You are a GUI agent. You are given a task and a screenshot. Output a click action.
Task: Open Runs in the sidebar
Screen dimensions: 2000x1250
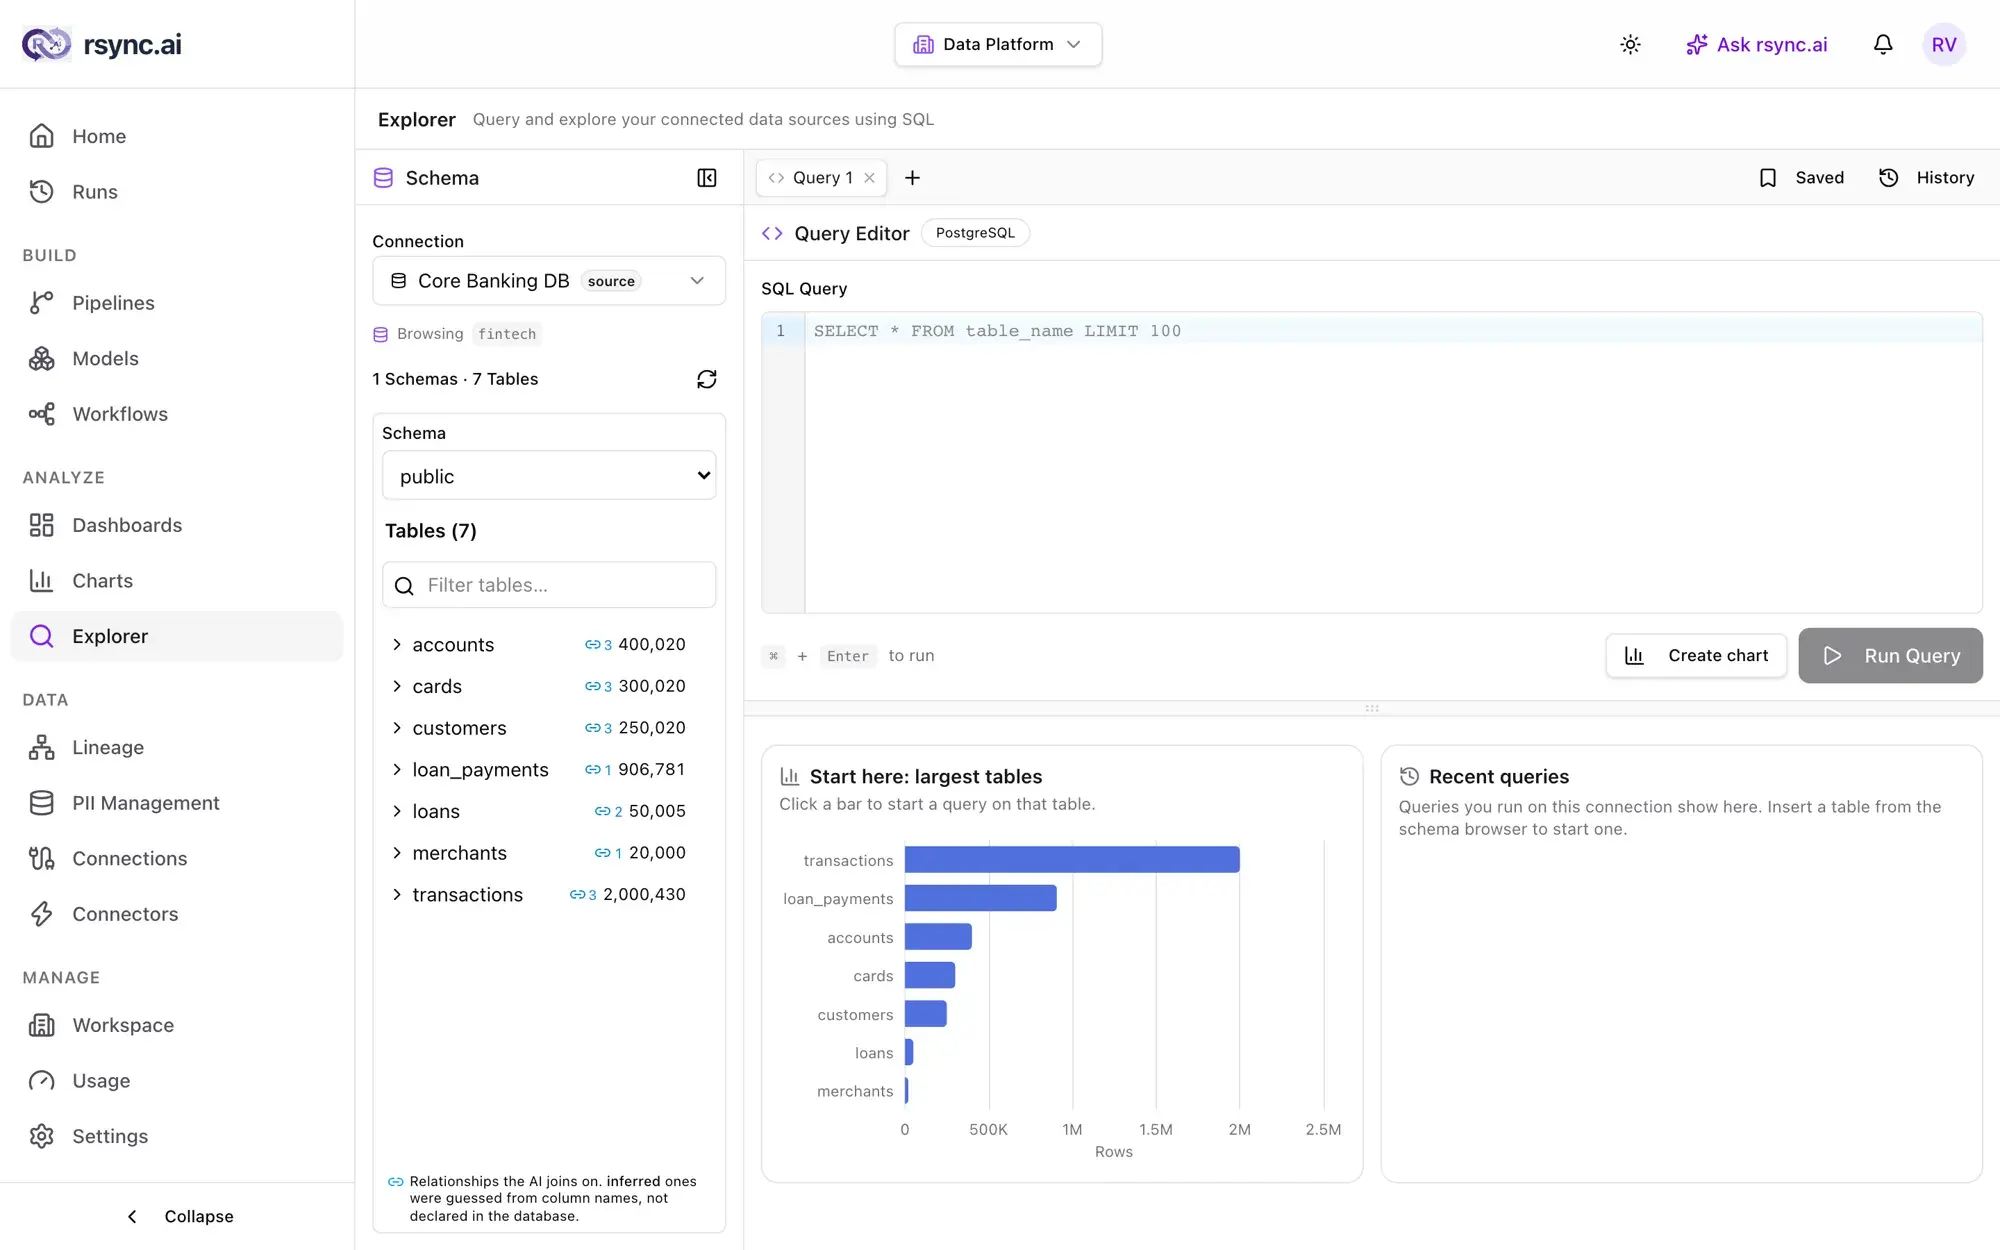[x=177, y=192]
